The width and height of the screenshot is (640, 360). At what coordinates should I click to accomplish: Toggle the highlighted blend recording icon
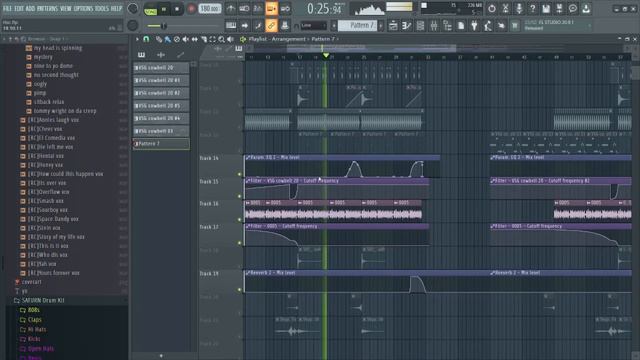click(x=271, y=9)
